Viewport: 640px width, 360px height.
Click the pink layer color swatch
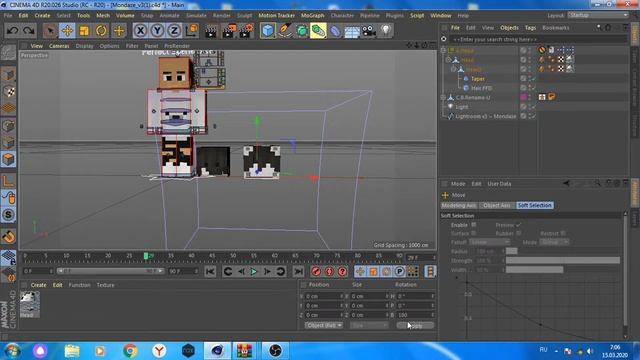[523, 97]
